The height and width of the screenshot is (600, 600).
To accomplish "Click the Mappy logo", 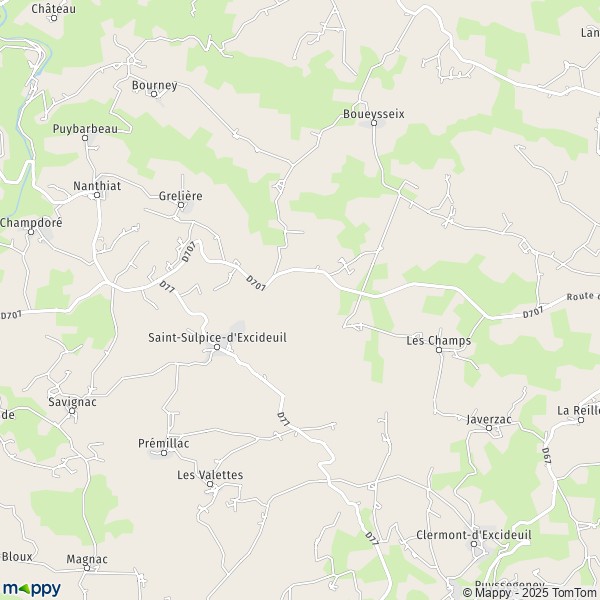I will (32, 589).
